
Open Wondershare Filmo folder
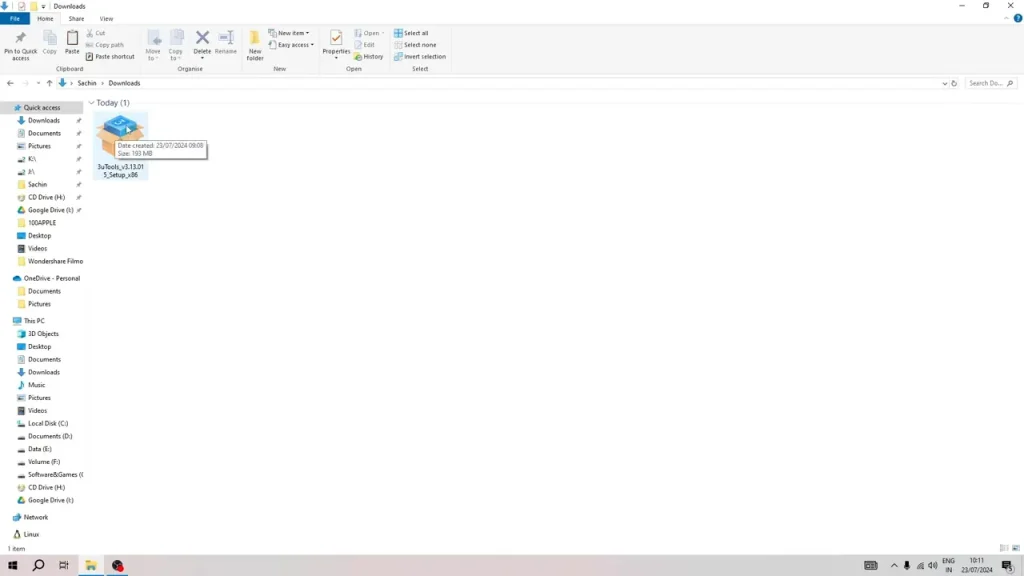(x=56, y=261)
